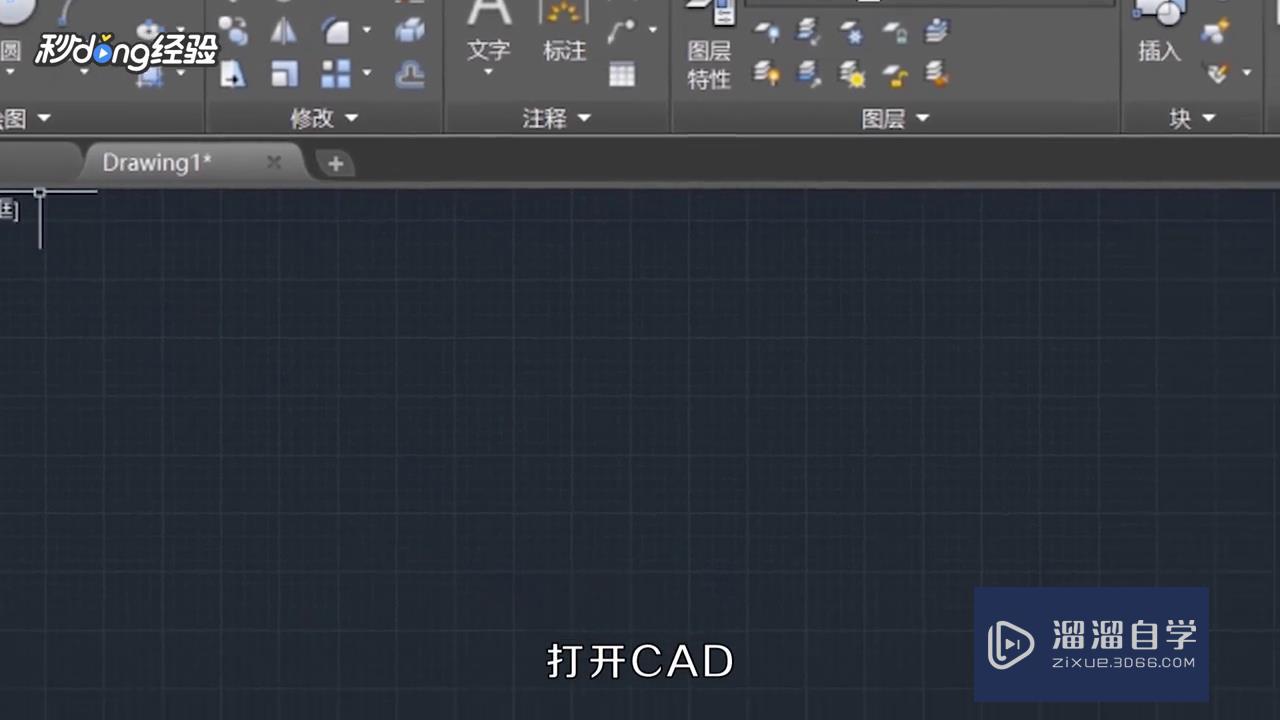Select the Fillet tool
Screen dimensions: 1280x720
click(335, 29)
